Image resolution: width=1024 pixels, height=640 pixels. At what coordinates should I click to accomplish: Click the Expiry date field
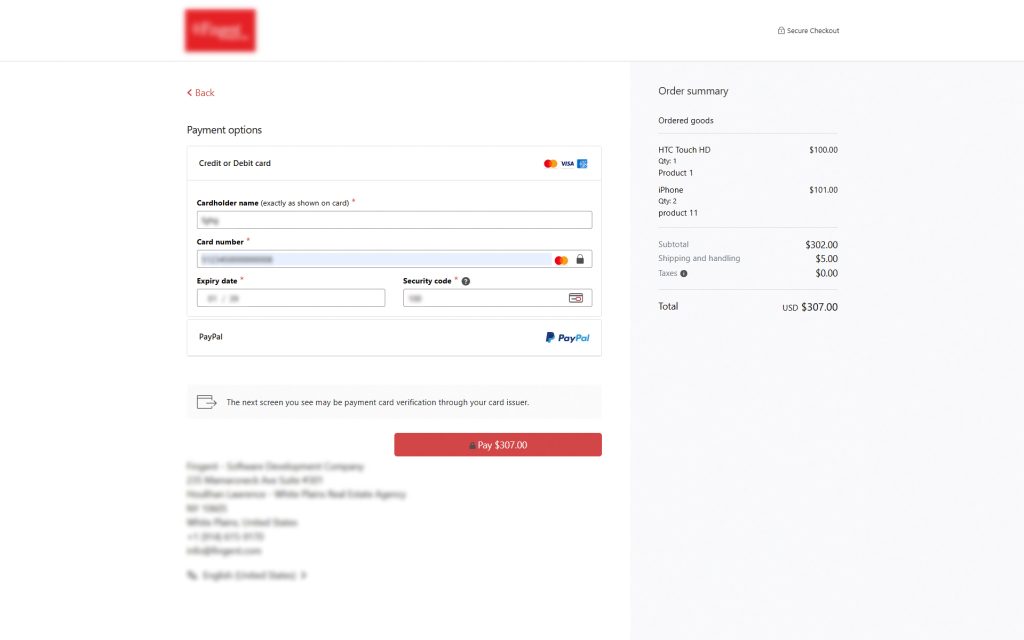291,297
